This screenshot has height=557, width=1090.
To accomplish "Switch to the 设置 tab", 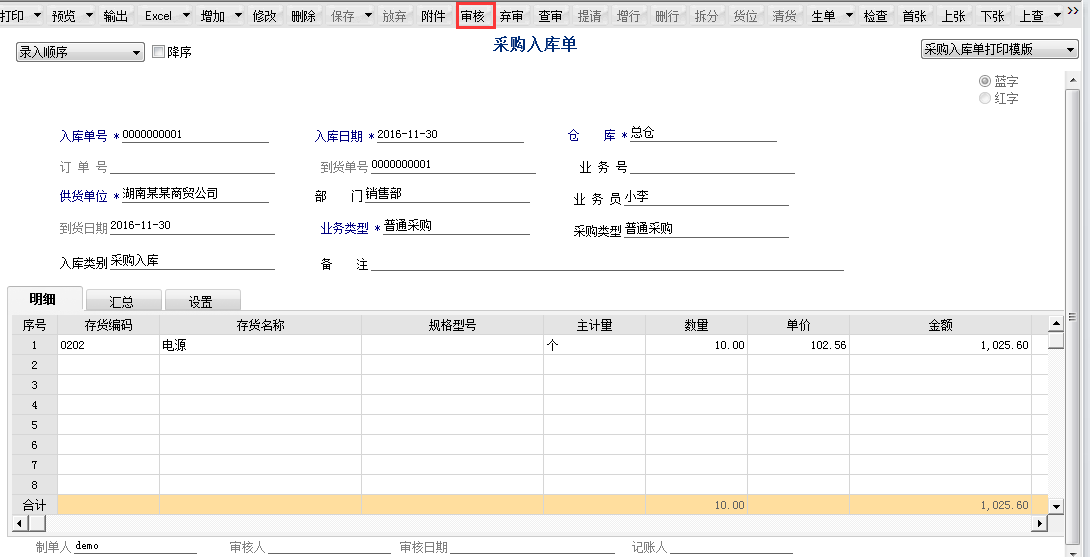I will click(201, 301).
